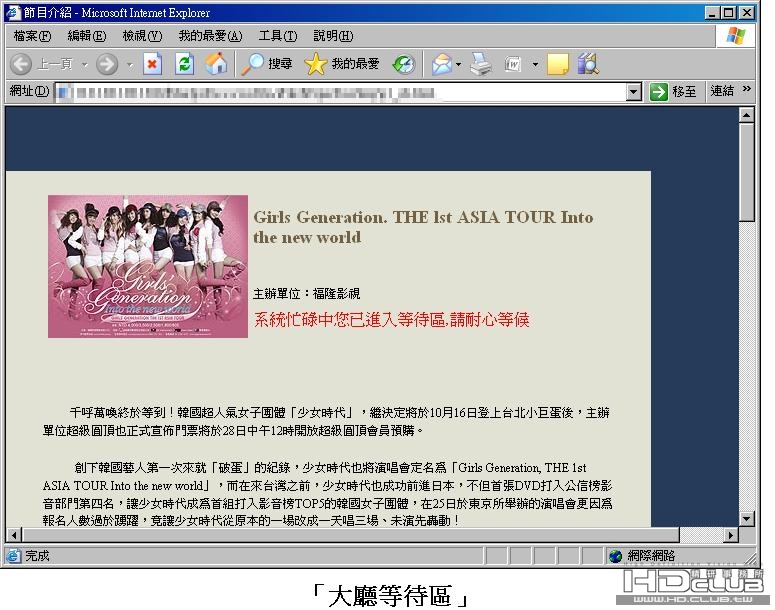Open the 我的最愛(A) menu
This screenshot has height=610, width=775.
point(210,36)
